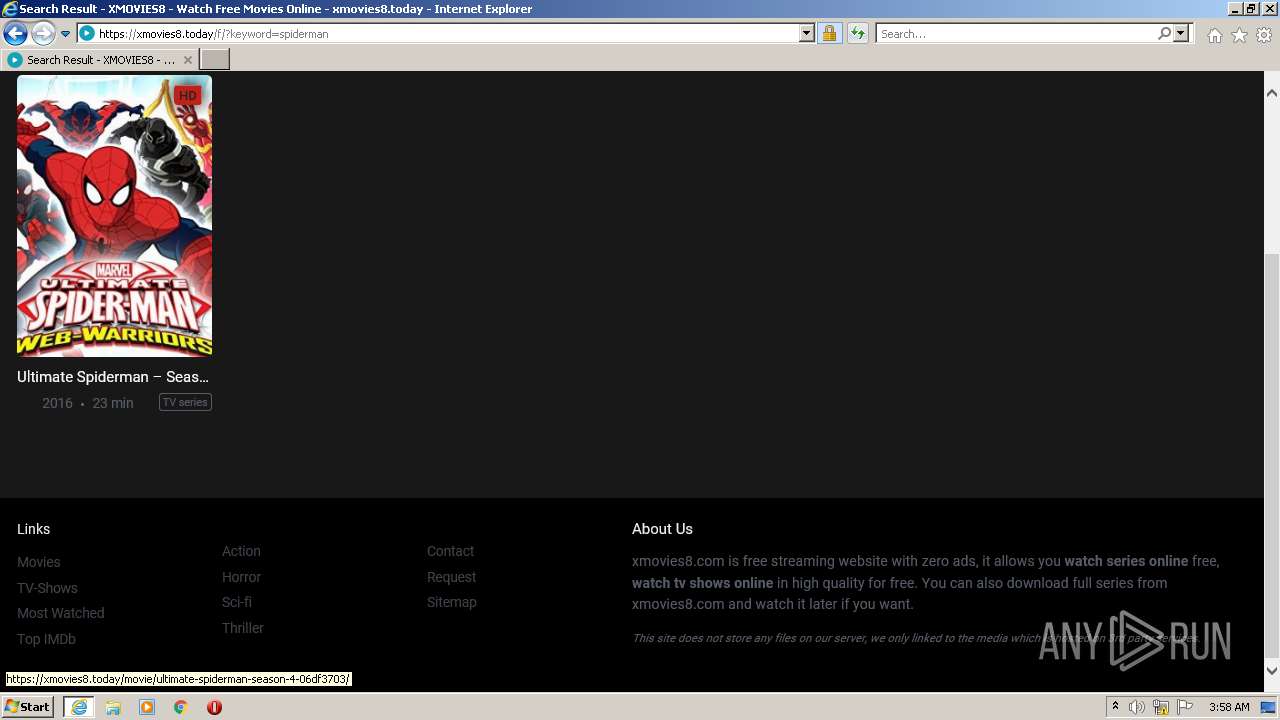Click the 3:58 AM clock
The image size is (1280, 720).
[1229, 707]
